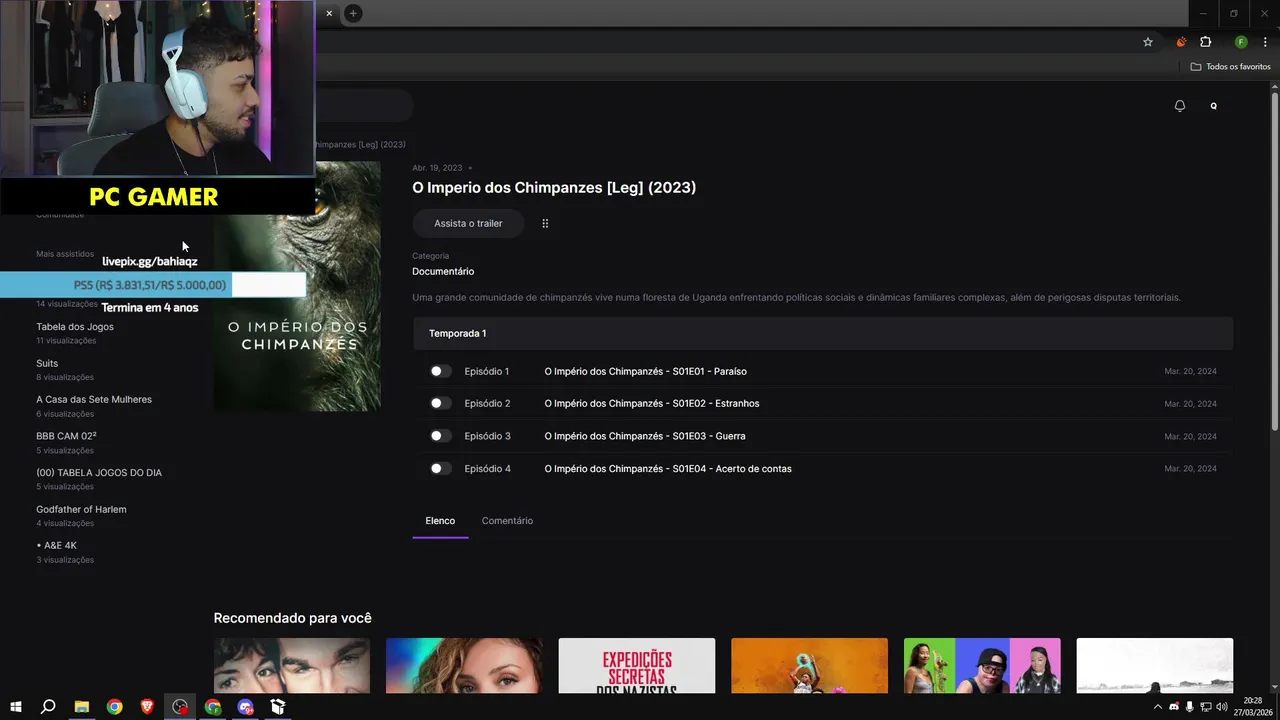Open Godfather of Harlem entry
The image size is (1280, 720).
81,509
